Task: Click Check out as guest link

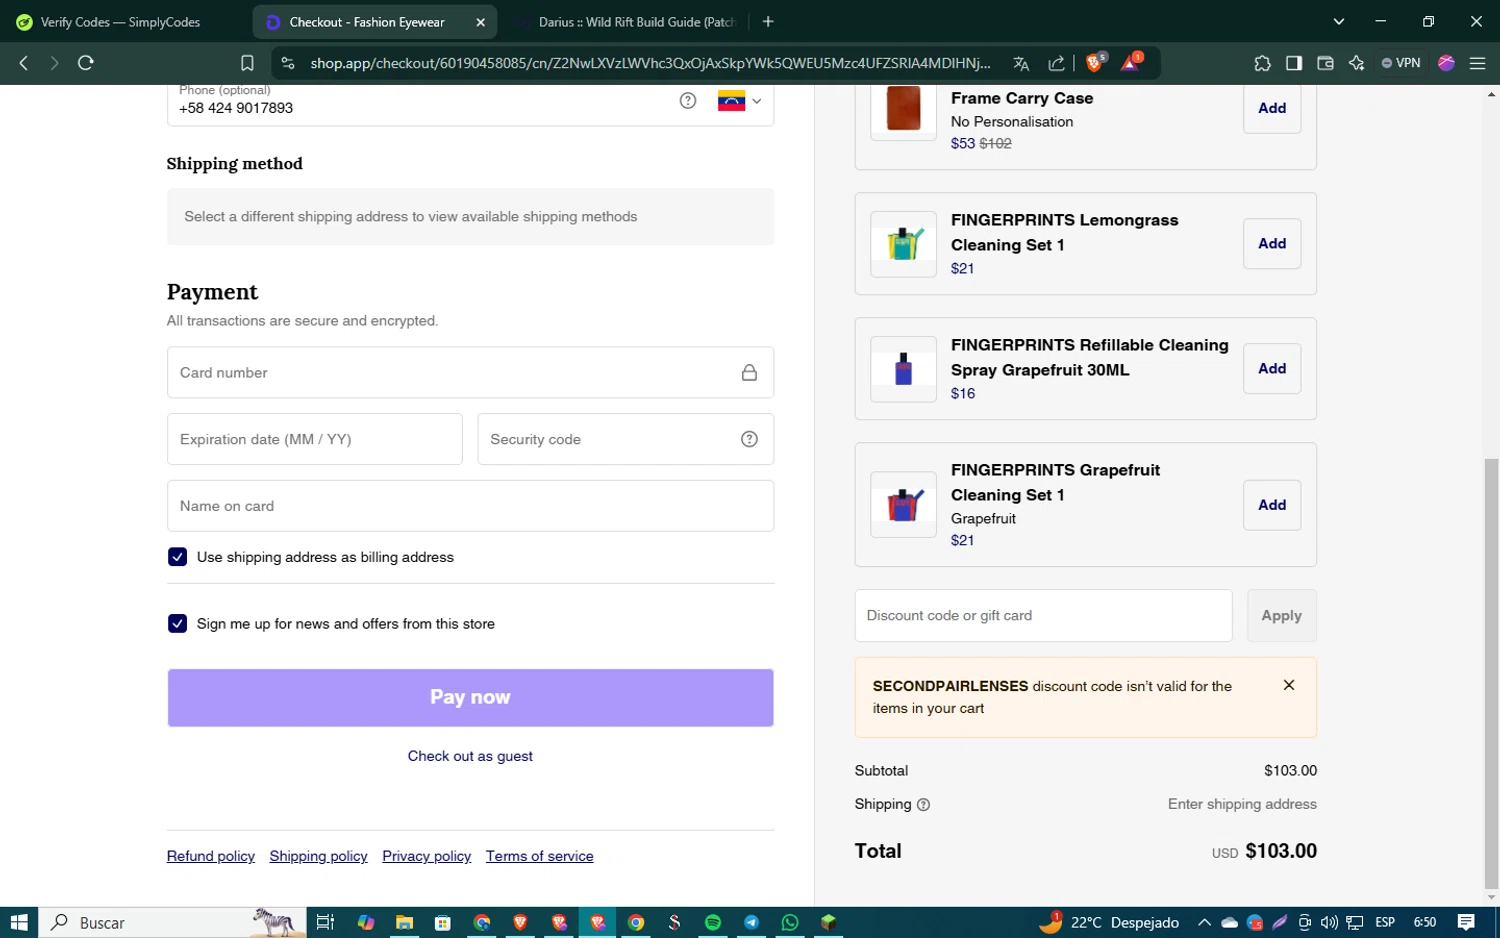Action: tap(470, 756)
